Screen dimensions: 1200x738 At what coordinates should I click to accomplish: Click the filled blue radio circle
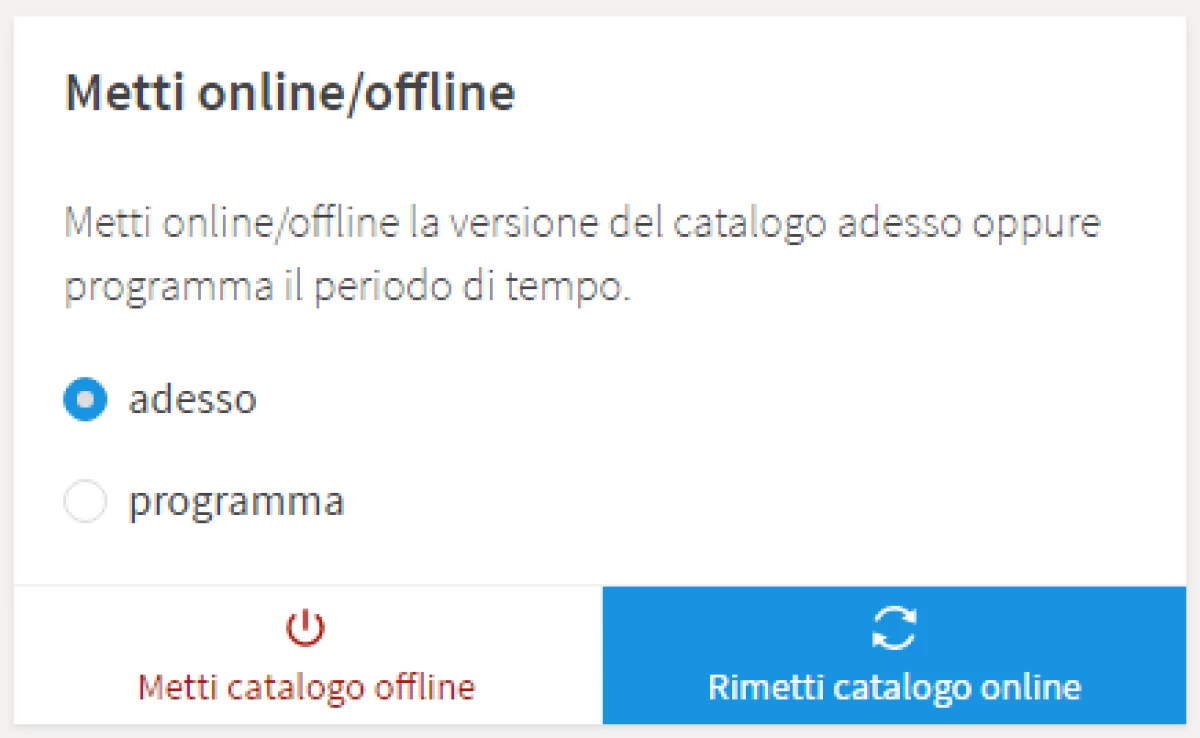click(x=85, y=400)
